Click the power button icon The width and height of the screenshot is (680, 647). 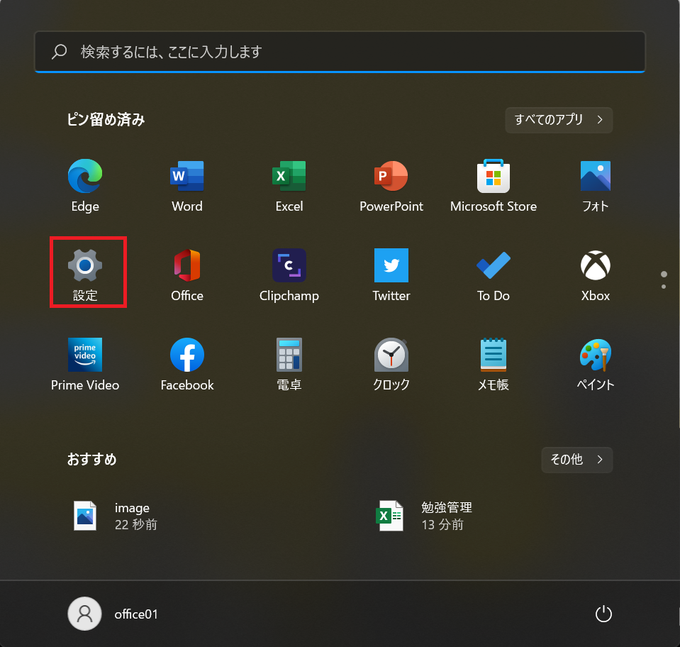coord(603,614)
